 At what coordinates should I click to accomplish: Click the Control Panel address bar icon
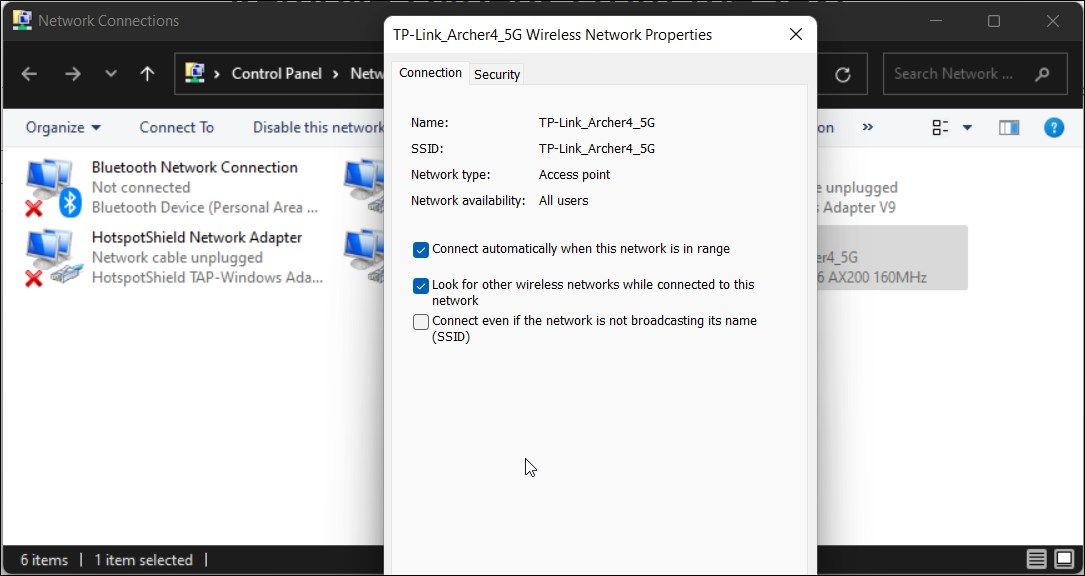point(195,73)
